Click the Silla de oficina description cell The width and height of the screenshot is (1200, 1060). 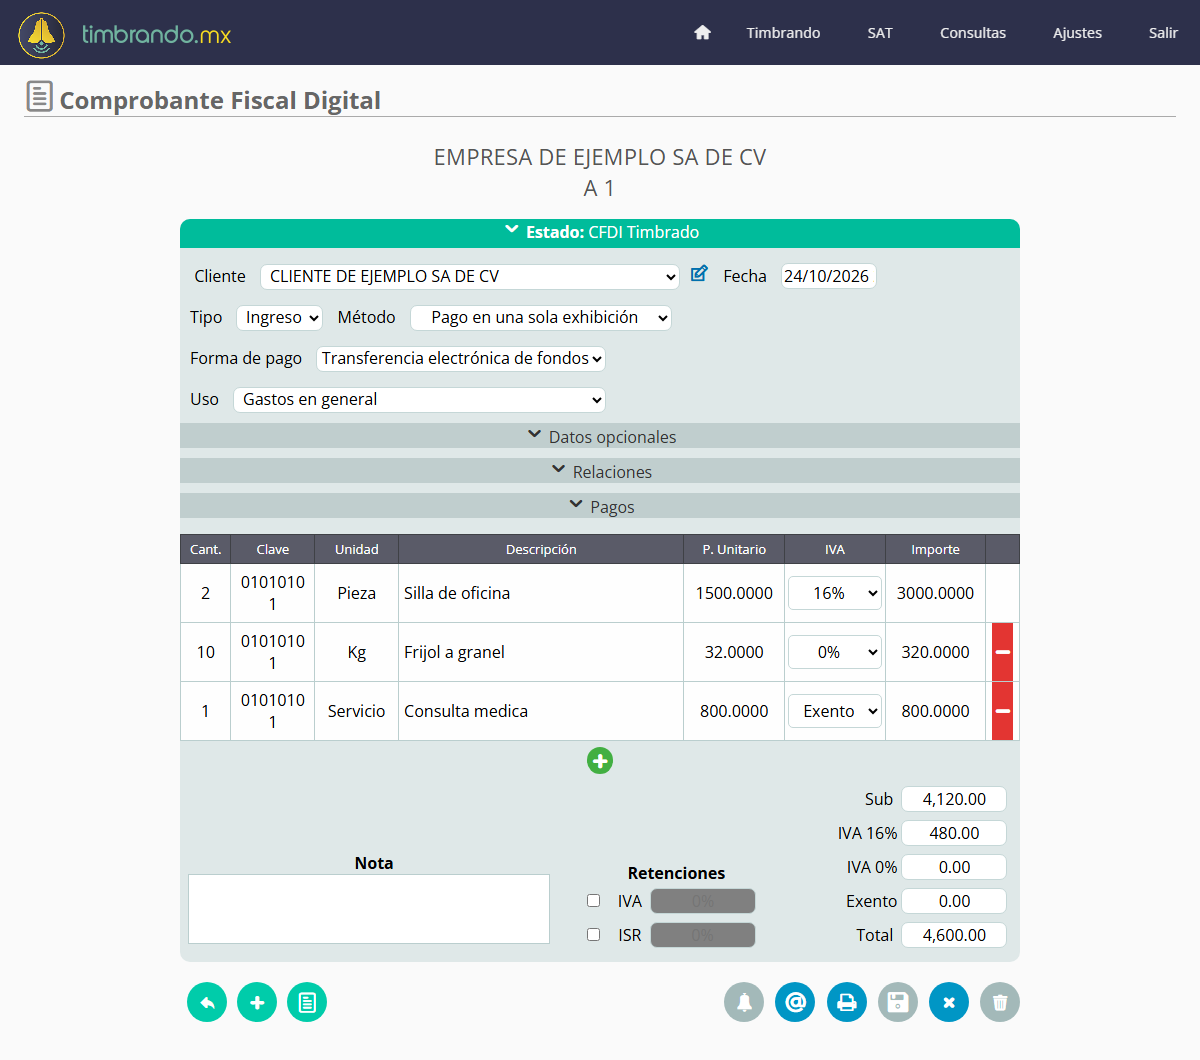click(541, 593)
